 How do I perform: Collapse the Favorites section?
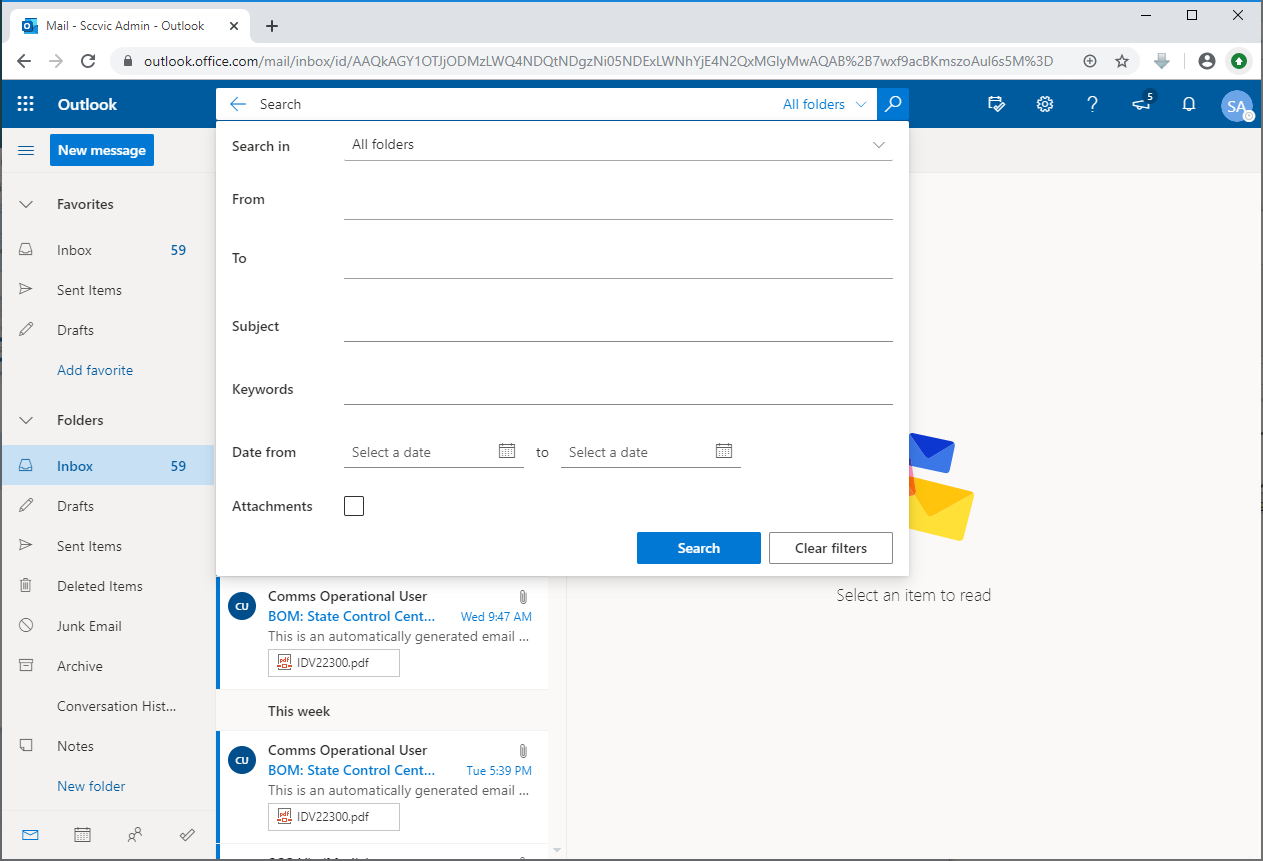click(27, 204)
